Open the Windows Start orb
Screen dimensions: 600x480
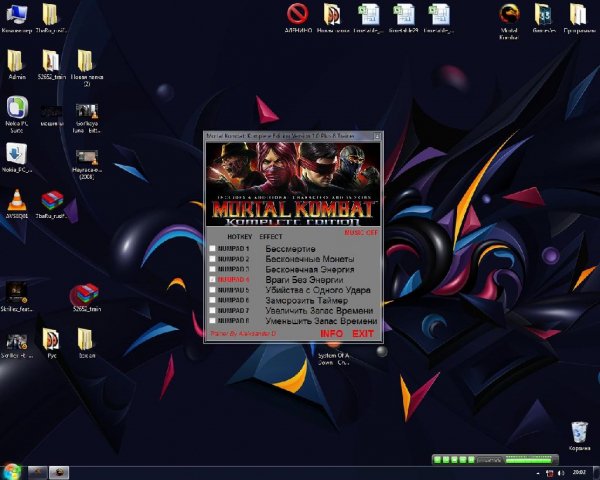pos(12,472)
